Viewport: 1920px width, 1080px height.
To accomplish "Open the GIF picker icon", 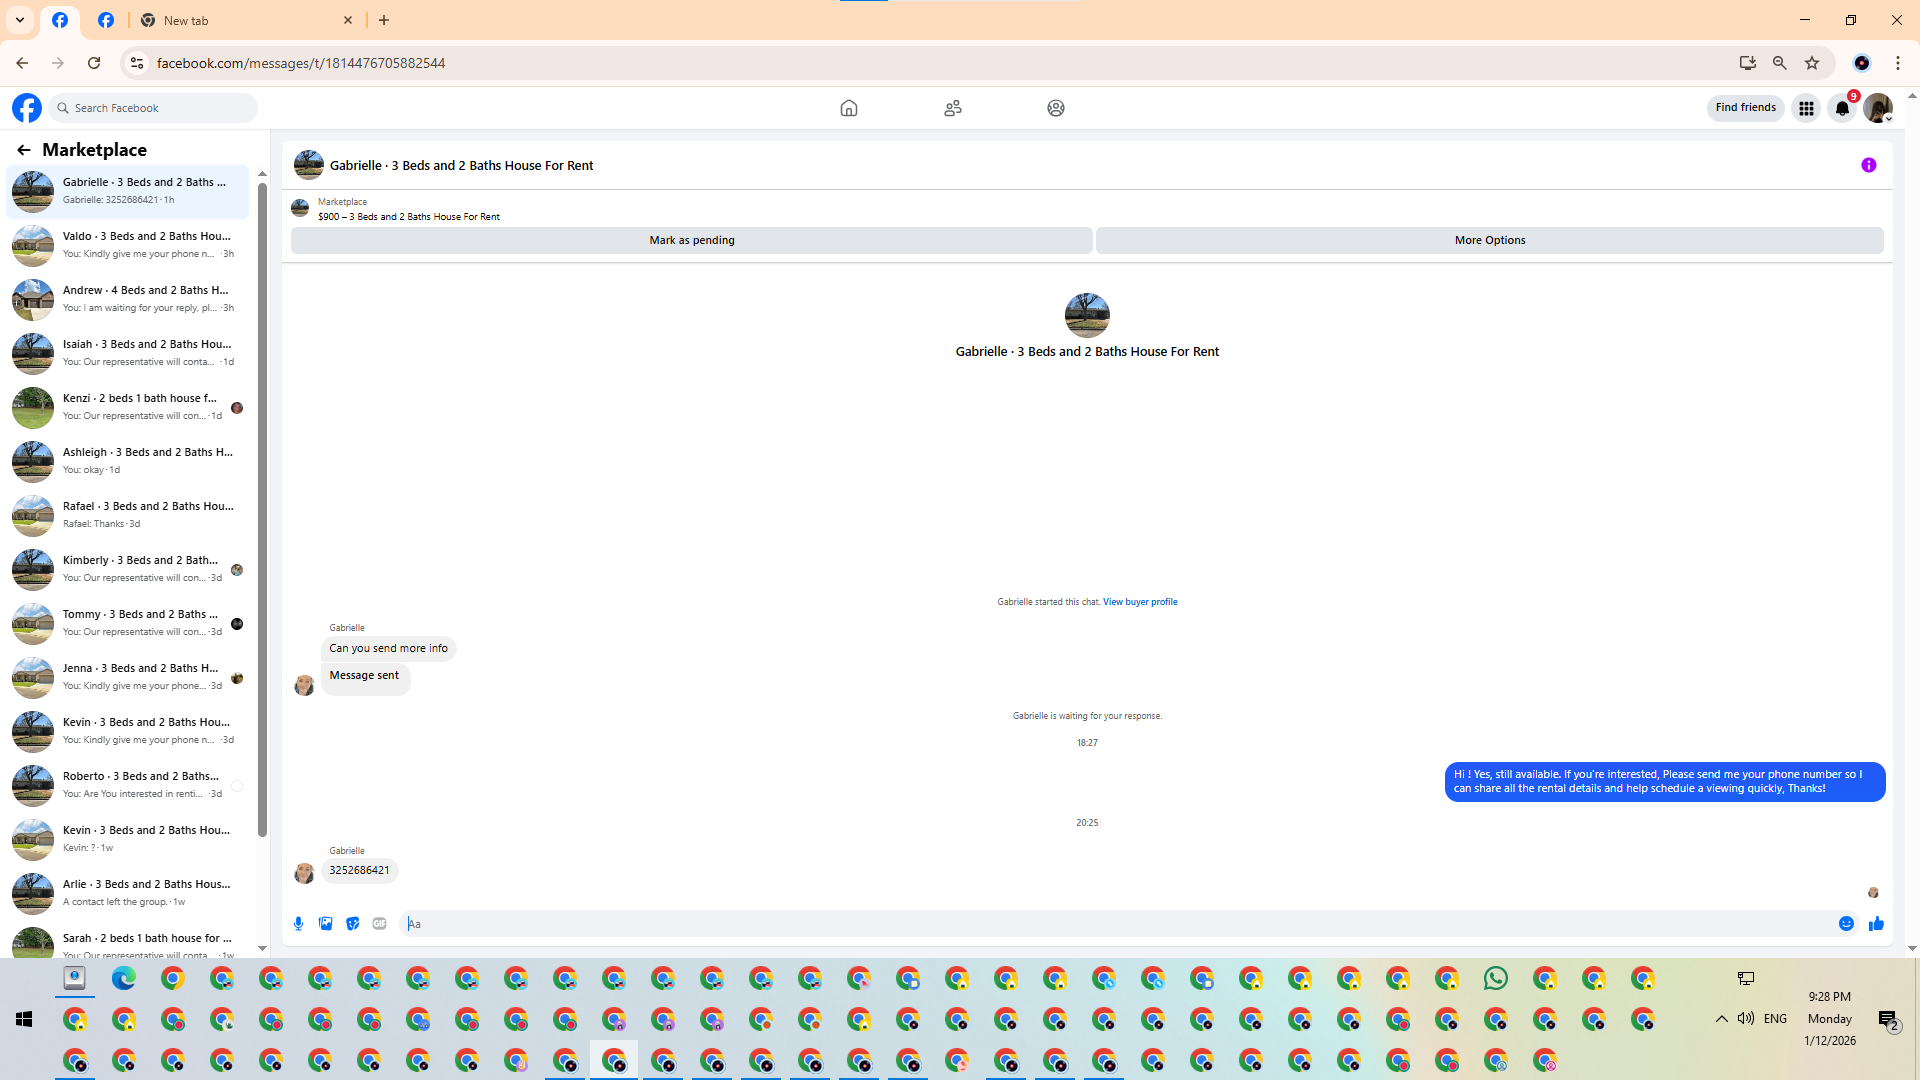I will (x=379, y=923).
